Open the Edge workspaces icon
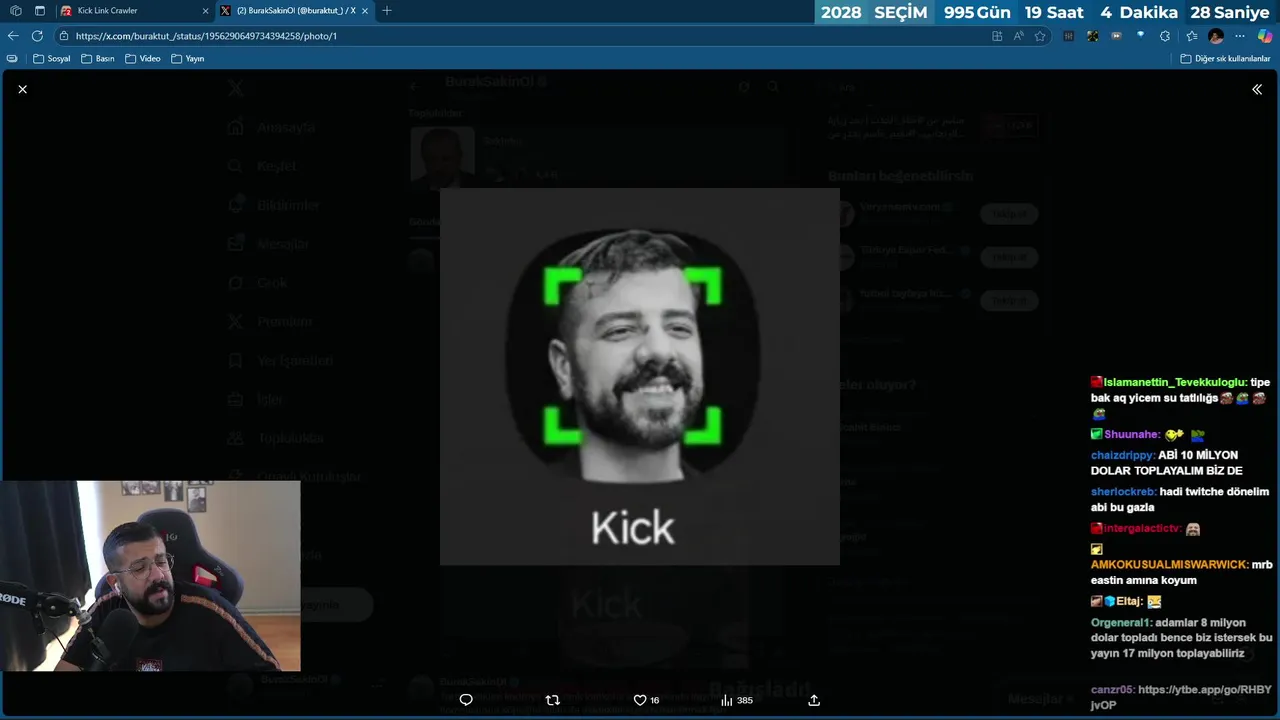The height and width of the screenshot is (720, 1280). tap(15, 10)
